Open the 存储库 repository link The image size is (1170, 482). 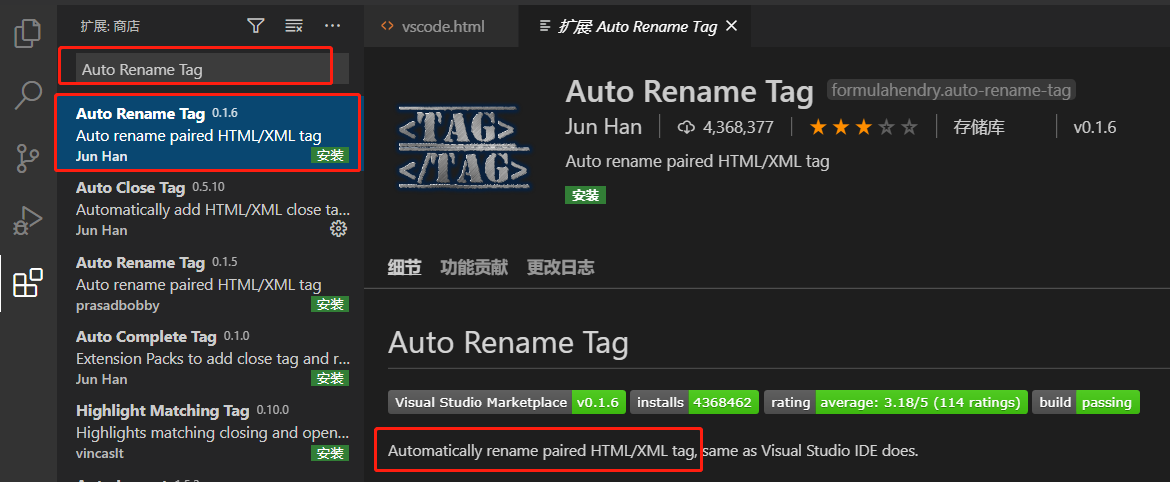point(979,128)
